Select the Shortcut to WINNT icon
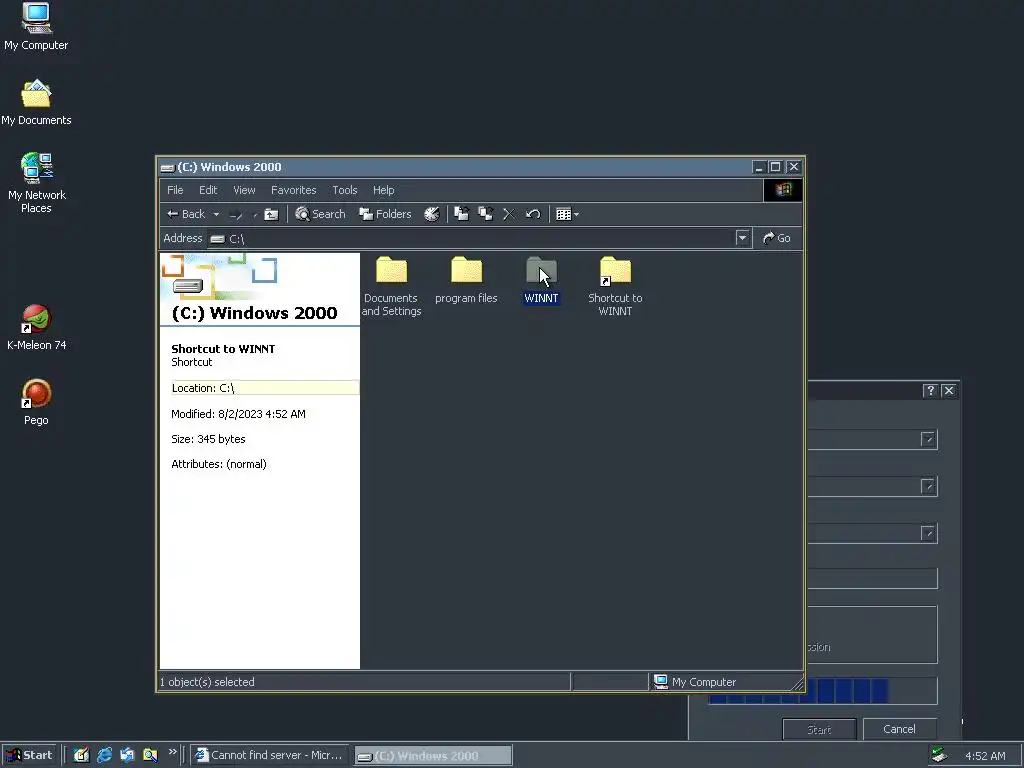The image size is (1024, 768). click(615, 286)
